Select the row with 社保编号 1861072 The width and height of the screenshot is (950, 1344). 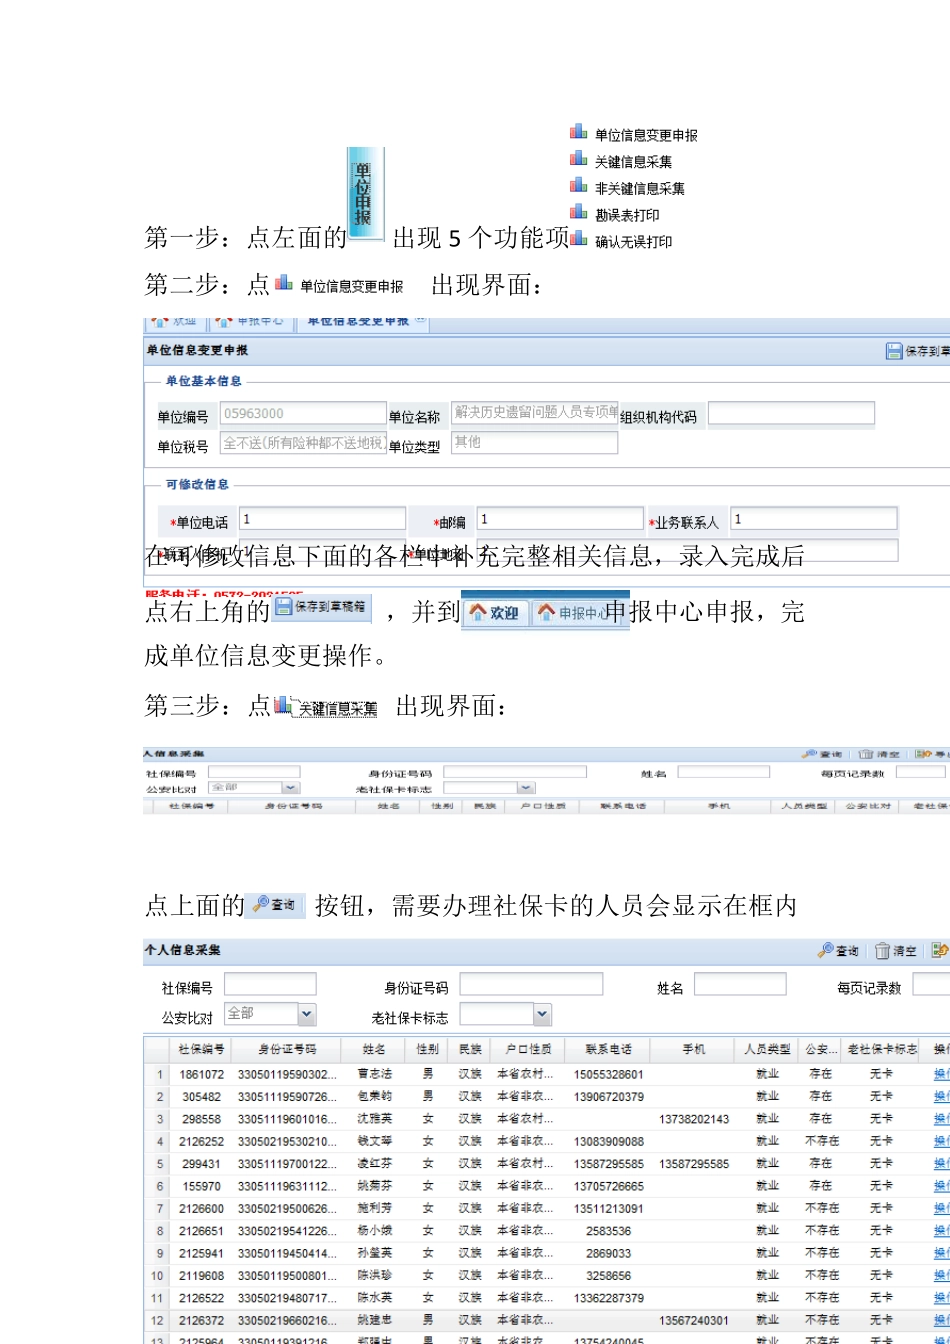tap(546, 1074)
